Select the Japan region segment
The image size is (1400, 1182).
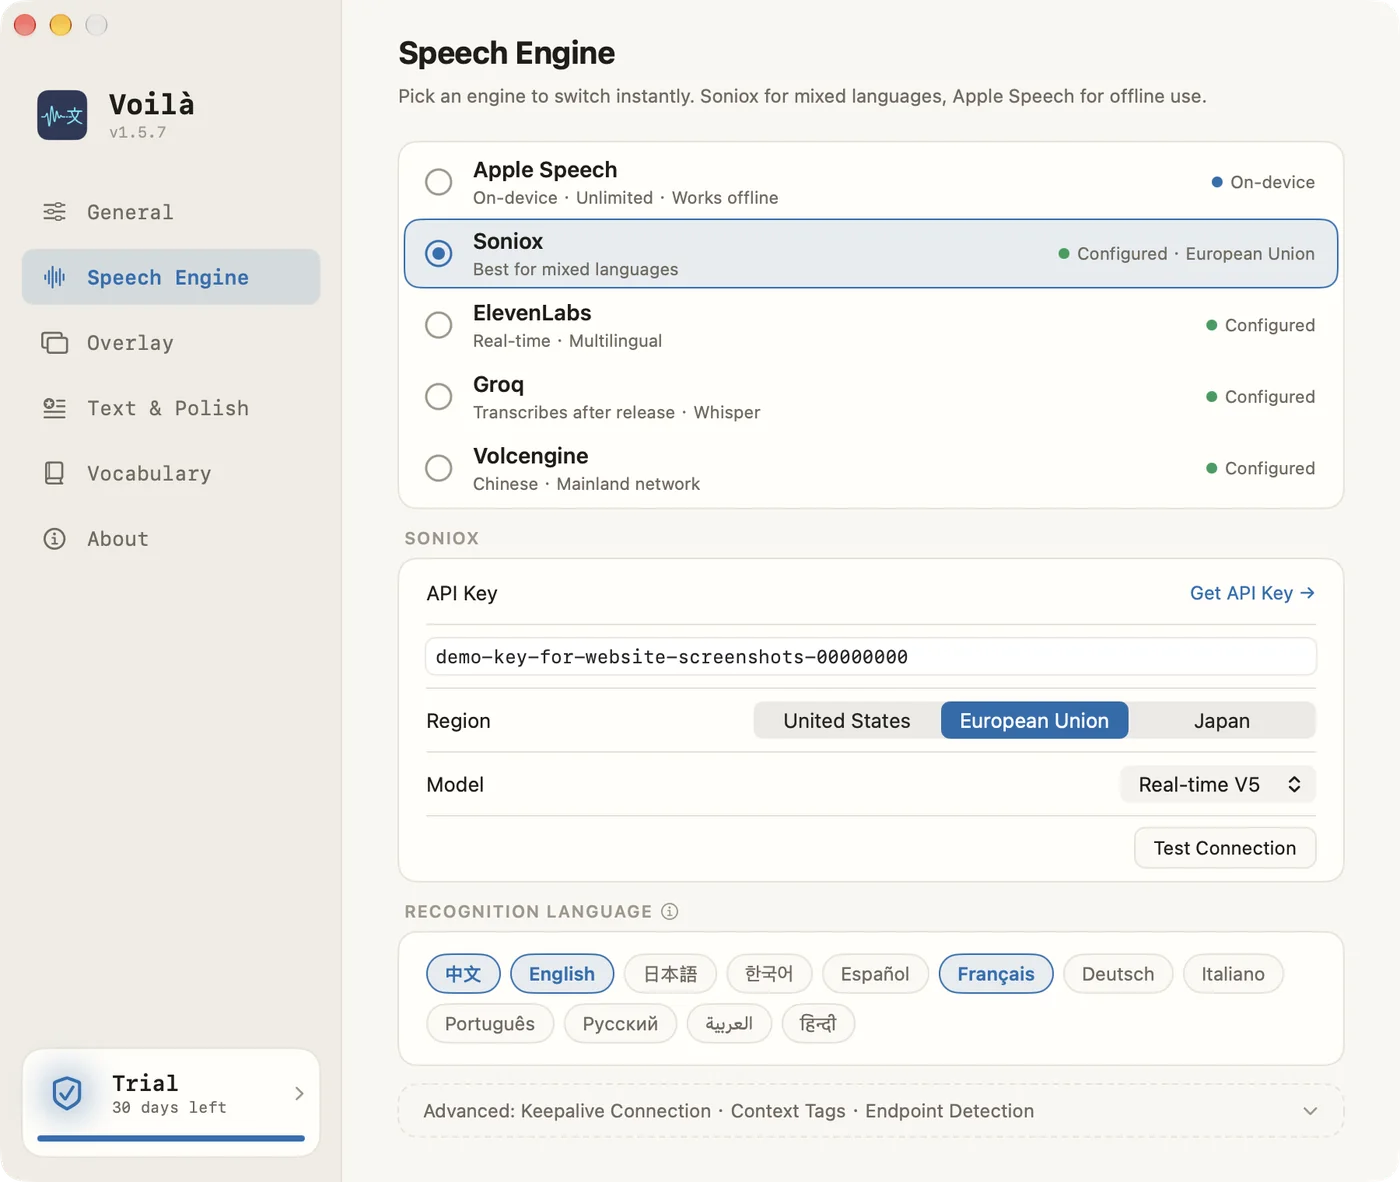click(1222, 721)
